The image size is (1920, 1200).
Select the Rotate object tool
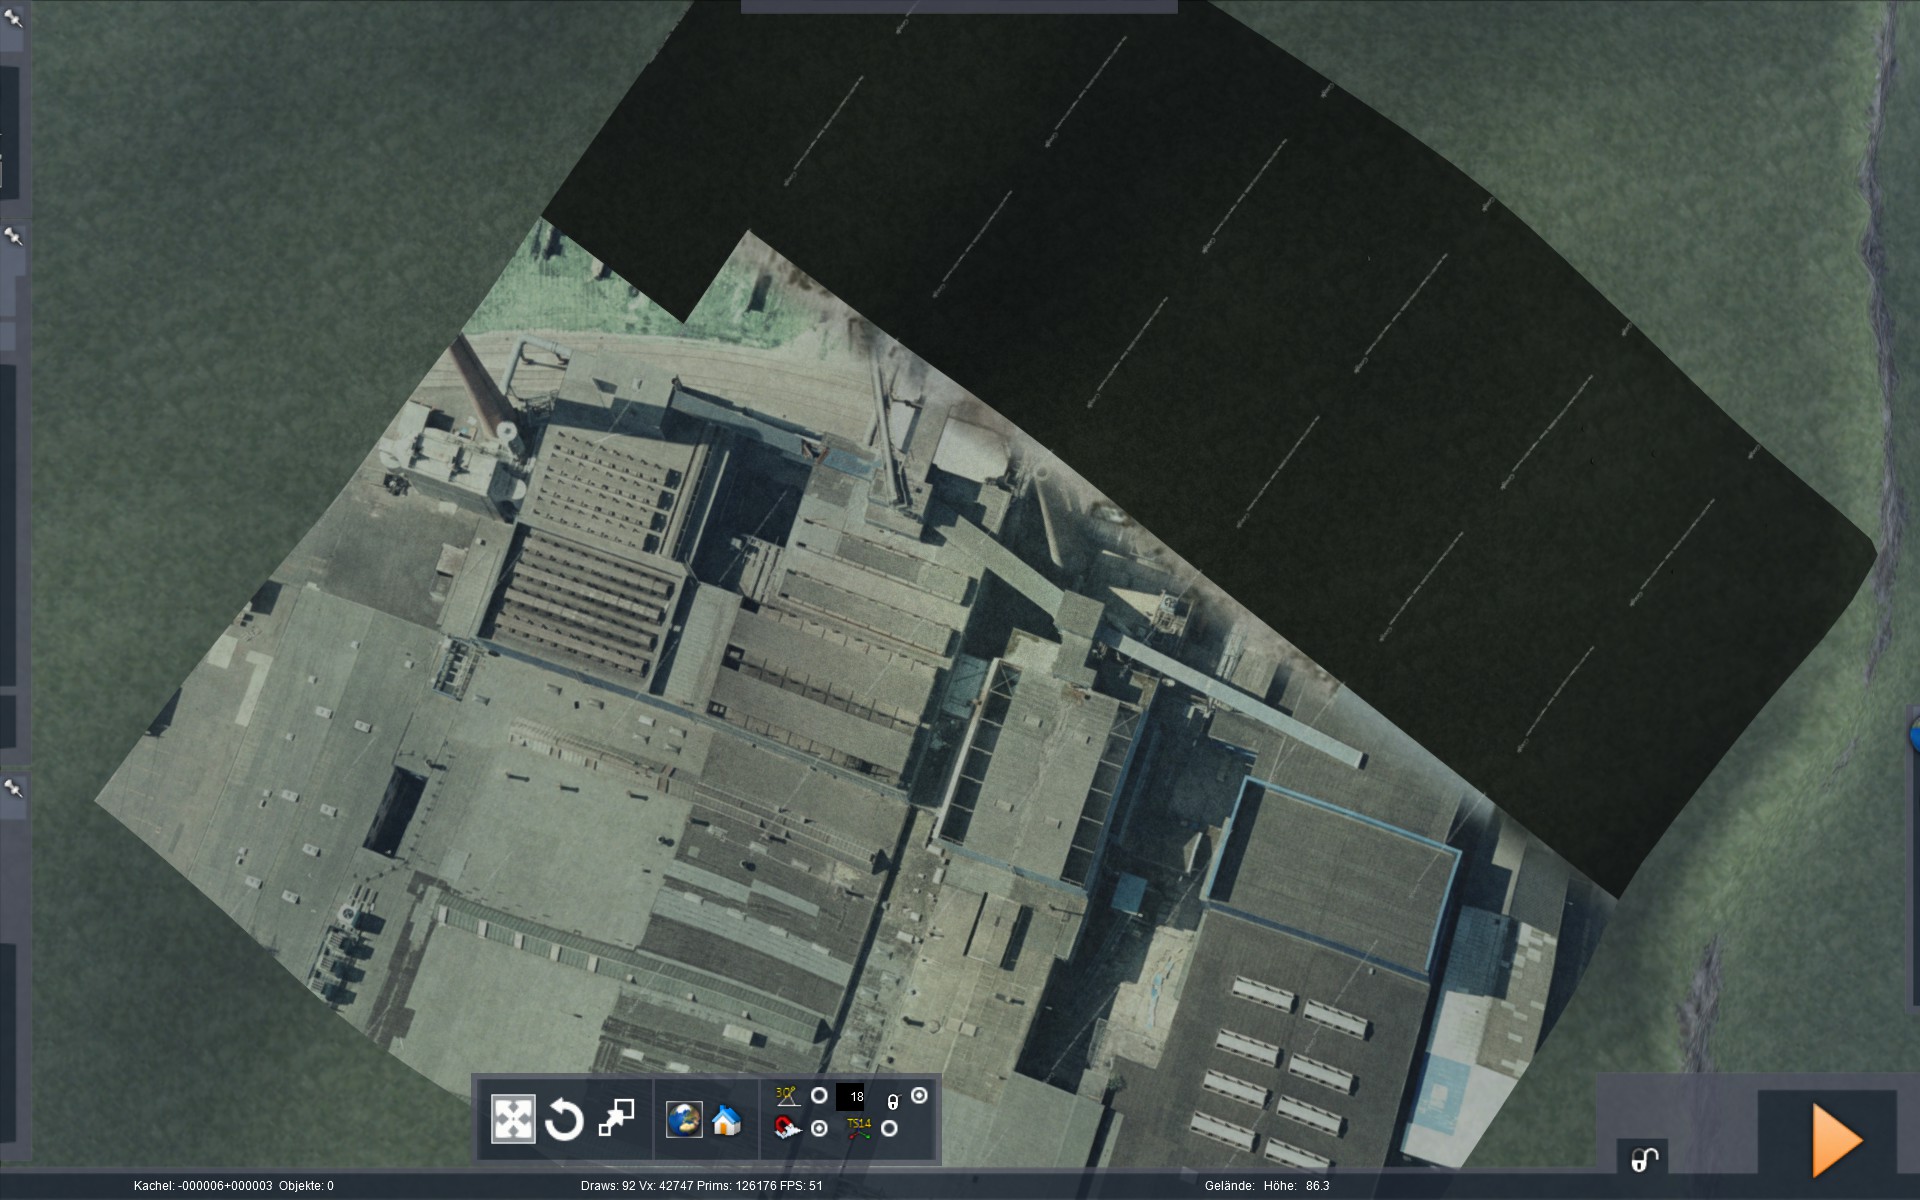(564, 1118)
